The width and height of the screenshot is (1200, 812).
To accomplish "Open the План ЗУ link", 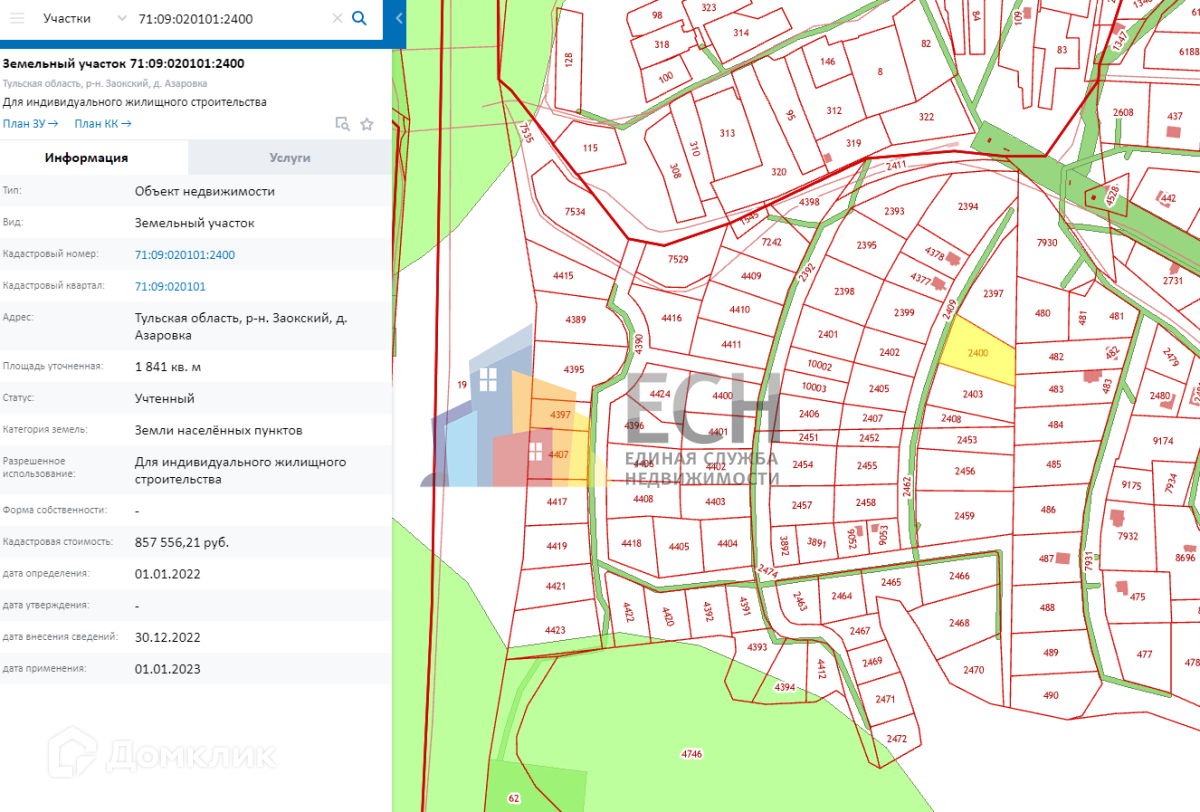I will [30, 123].
